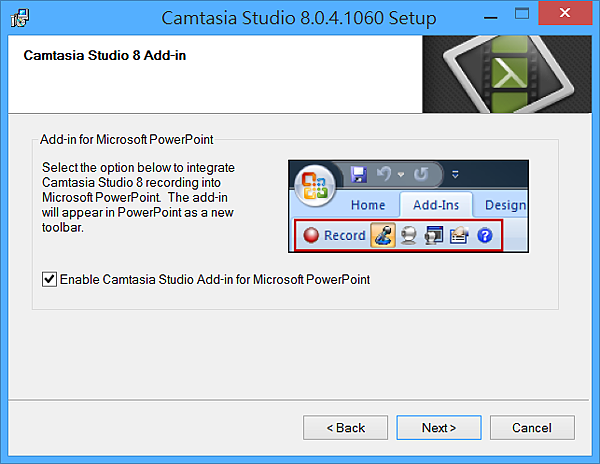Select the Design tab in preview
Screen dimensions: 600x464
coord(505,205)
